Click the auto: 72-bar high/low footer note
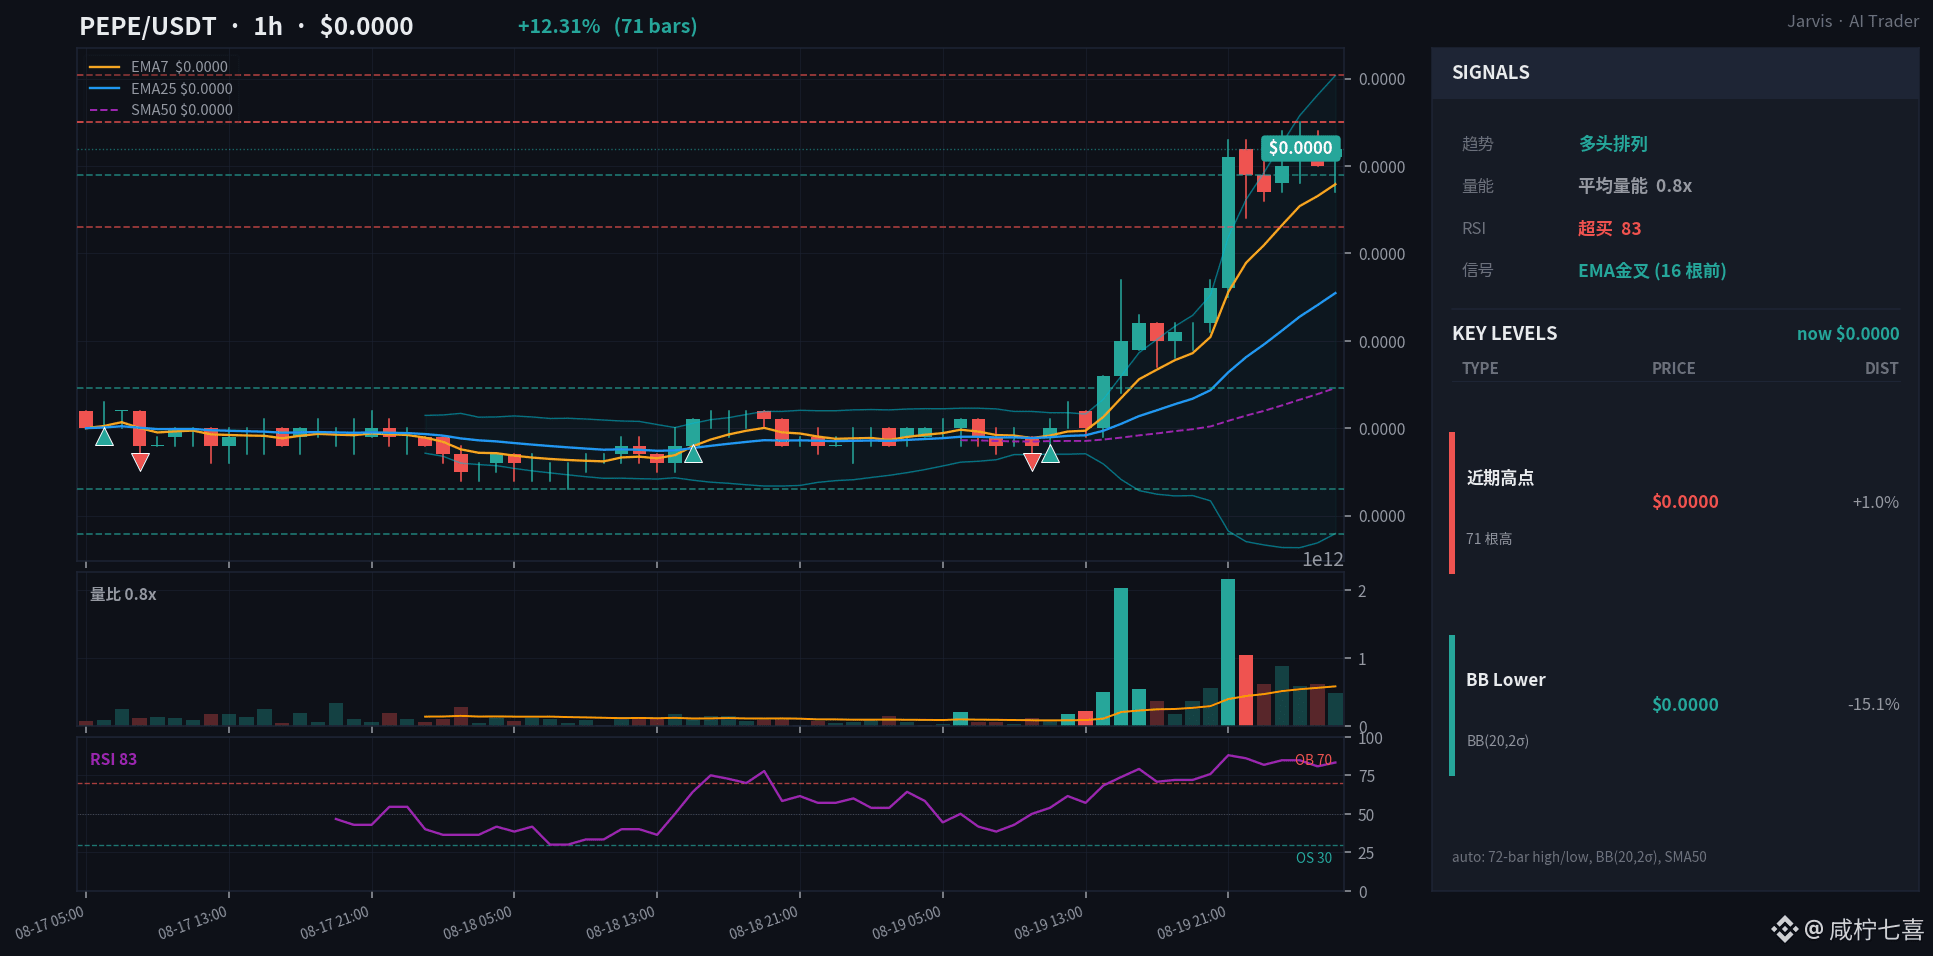This screenshot has height=956, width=1933. 1579,857
